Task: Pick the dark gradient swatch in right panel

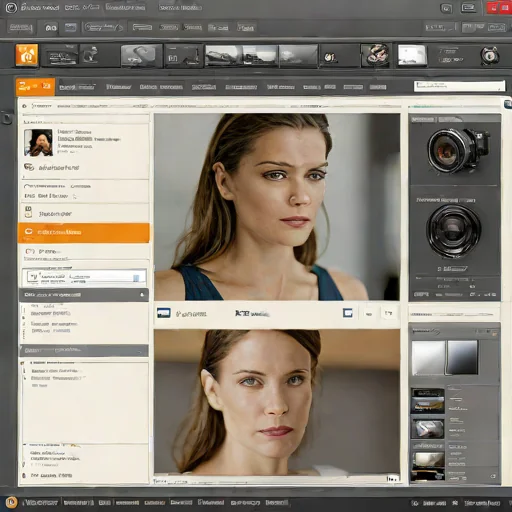Action: (x=462, y=357)
